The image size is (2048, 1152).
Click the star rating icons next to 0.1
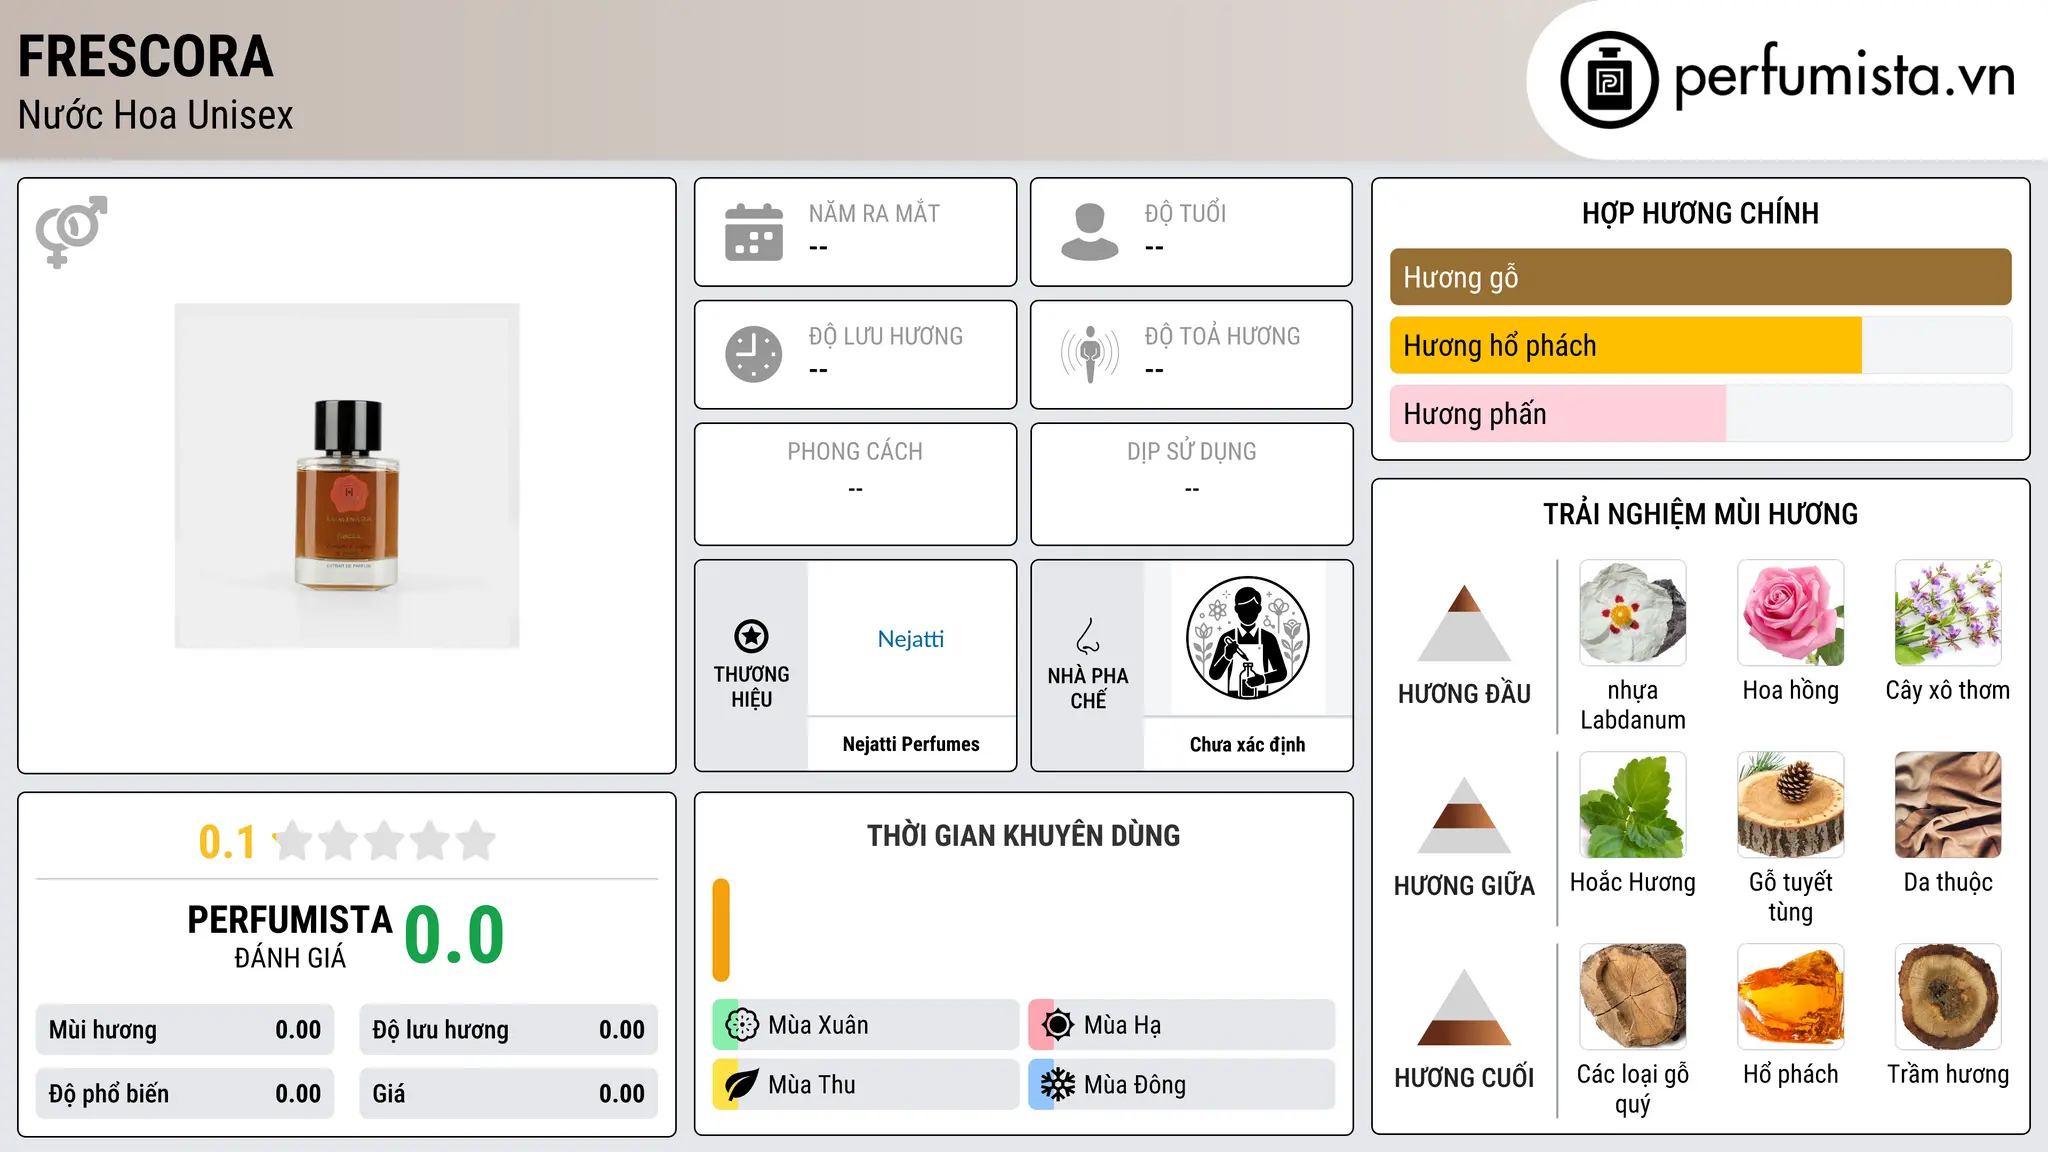pos(384,841)
